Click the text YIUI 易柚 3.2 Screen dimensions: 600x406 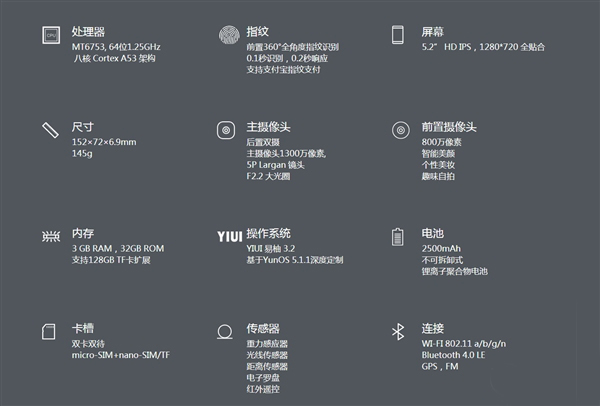pyautogui.click(x=271, y=248)
